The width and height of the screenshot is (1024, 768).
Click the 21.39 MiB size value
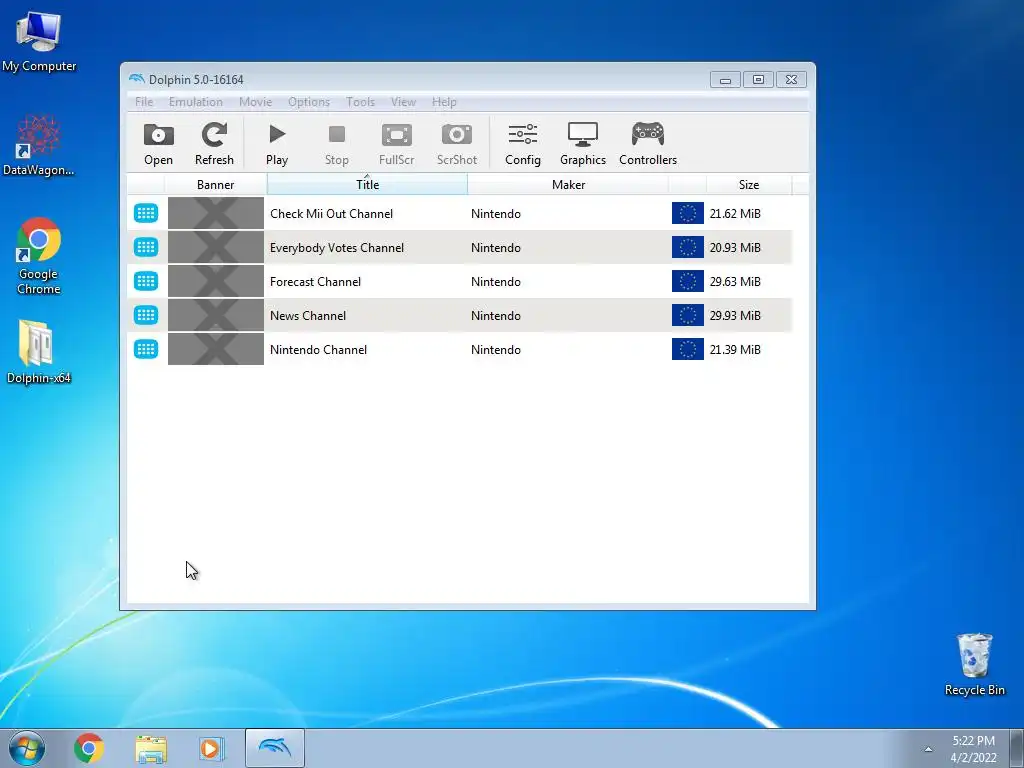click(735, 349)
